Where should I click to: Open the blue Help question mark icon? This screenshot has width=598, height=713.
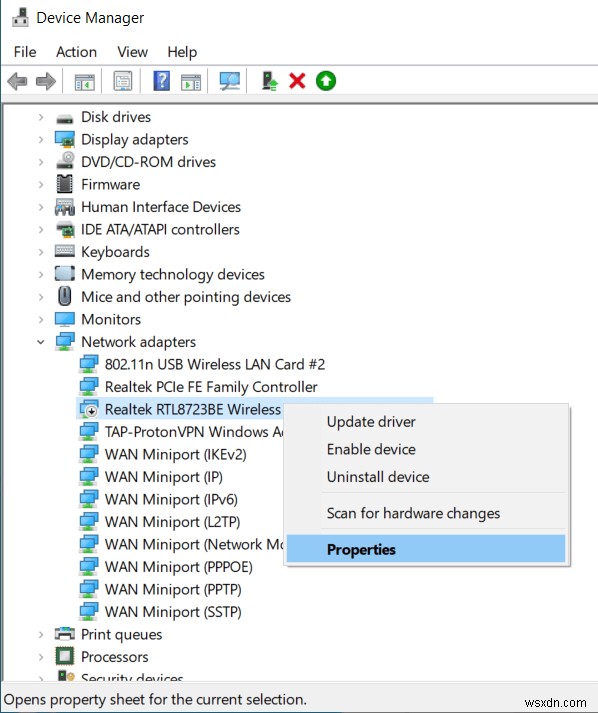[161, 81]
